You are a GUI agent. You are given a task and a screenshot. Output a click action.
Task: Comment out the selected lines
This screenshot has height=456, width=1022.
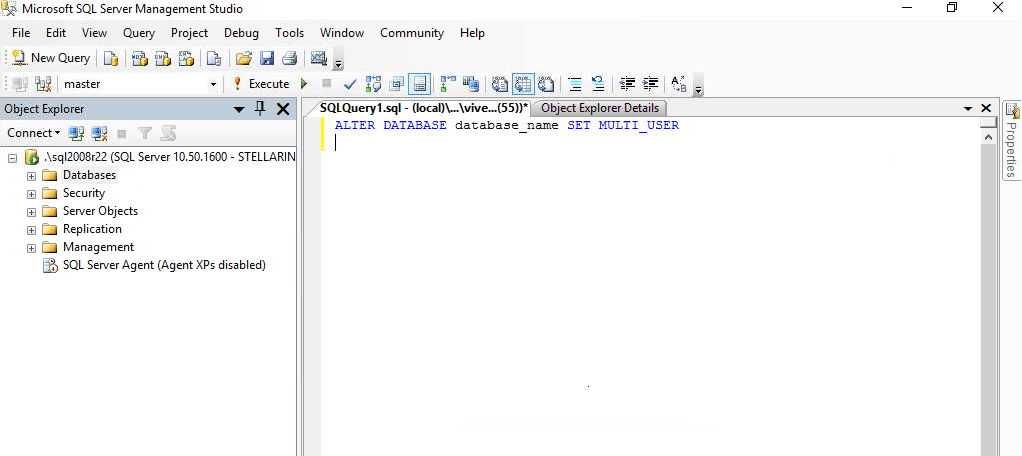pos(575,83)
